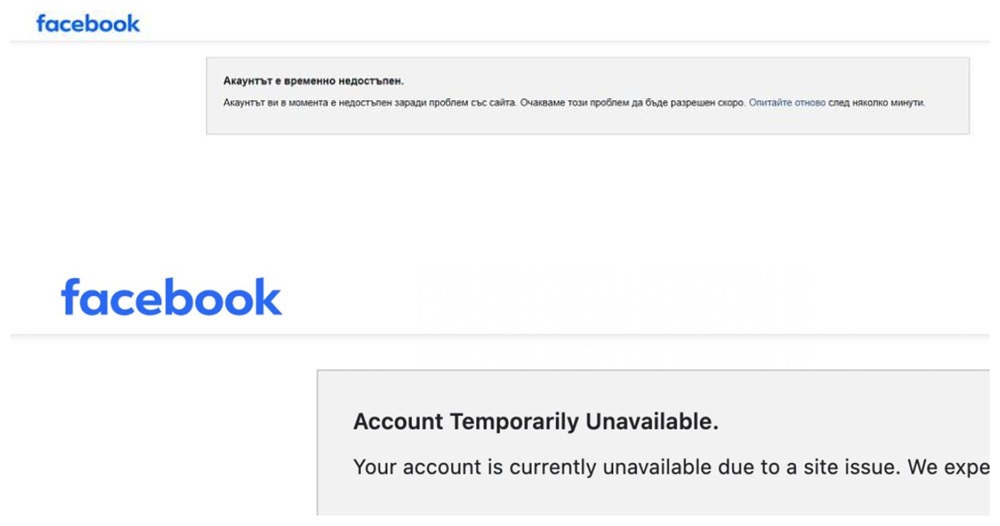
Task: Click the large blue facebook logo
Action: 171,297
